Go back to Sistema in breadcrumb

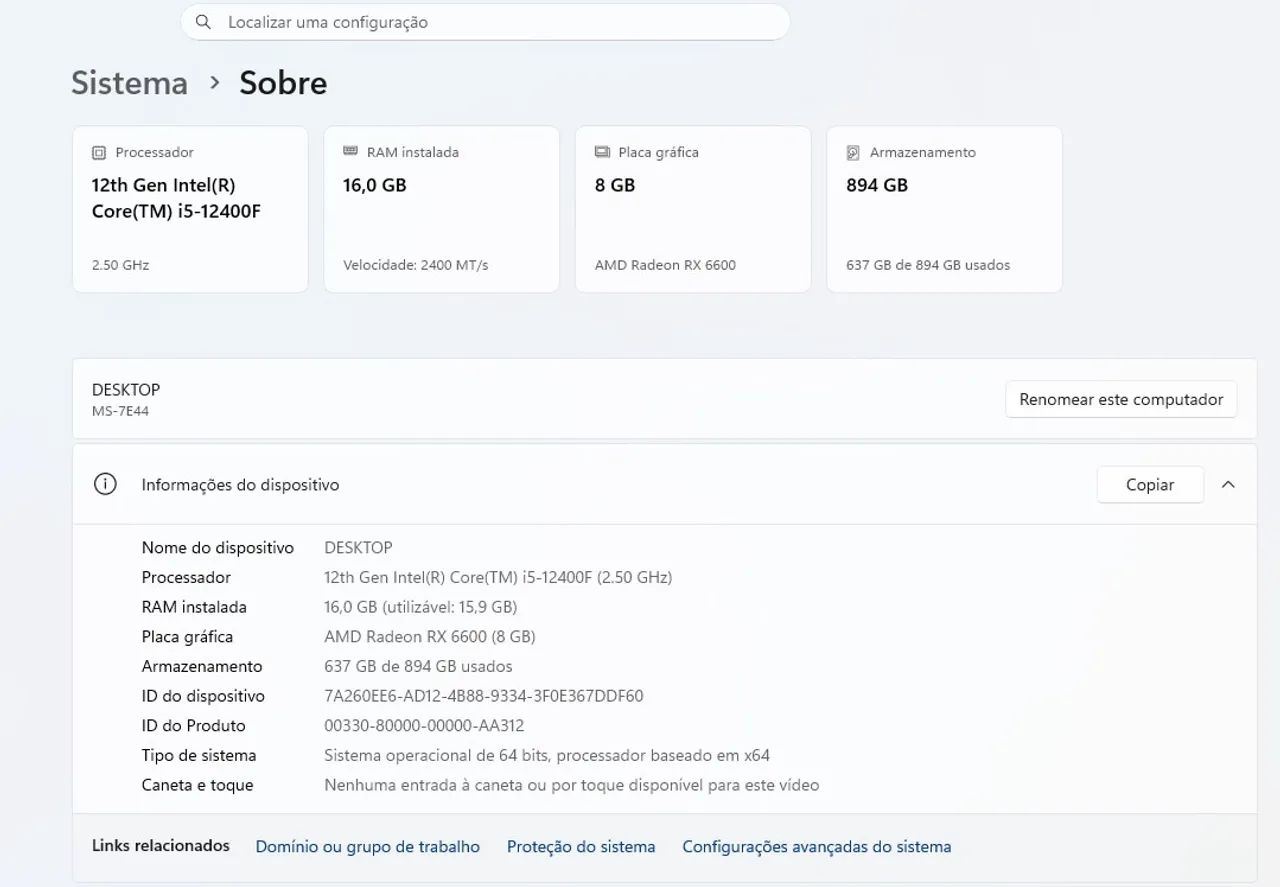(129, 82)
